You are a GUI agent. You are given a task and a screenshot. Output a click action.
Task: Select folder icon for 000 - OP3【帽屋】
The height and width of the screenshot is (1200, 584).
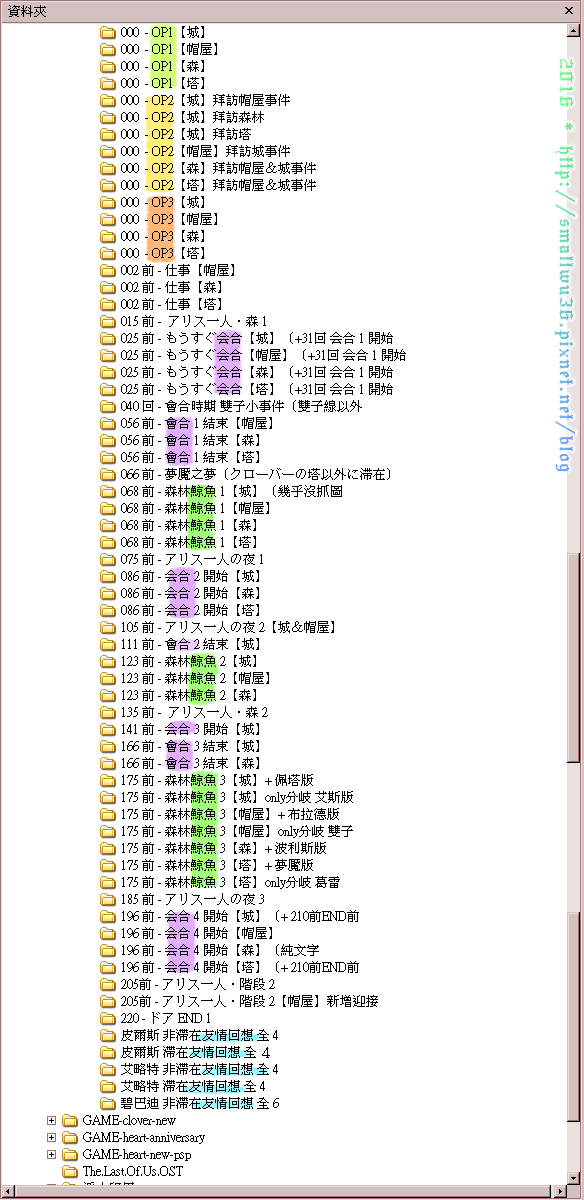coord(108,219)
